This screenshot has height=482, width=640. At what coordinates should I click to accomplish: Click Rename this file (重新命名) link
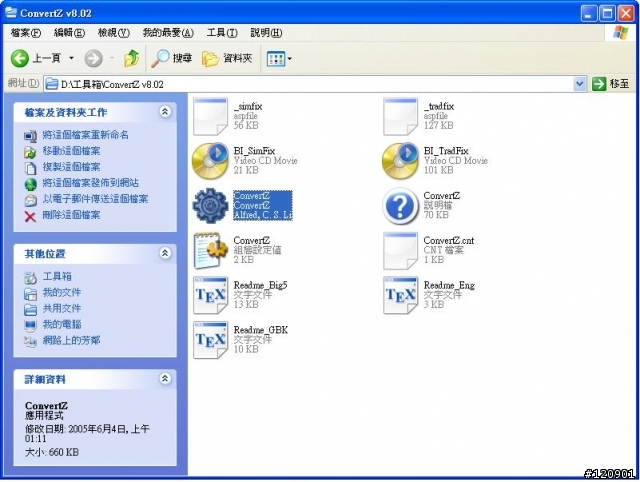click(x=85, y=135)
